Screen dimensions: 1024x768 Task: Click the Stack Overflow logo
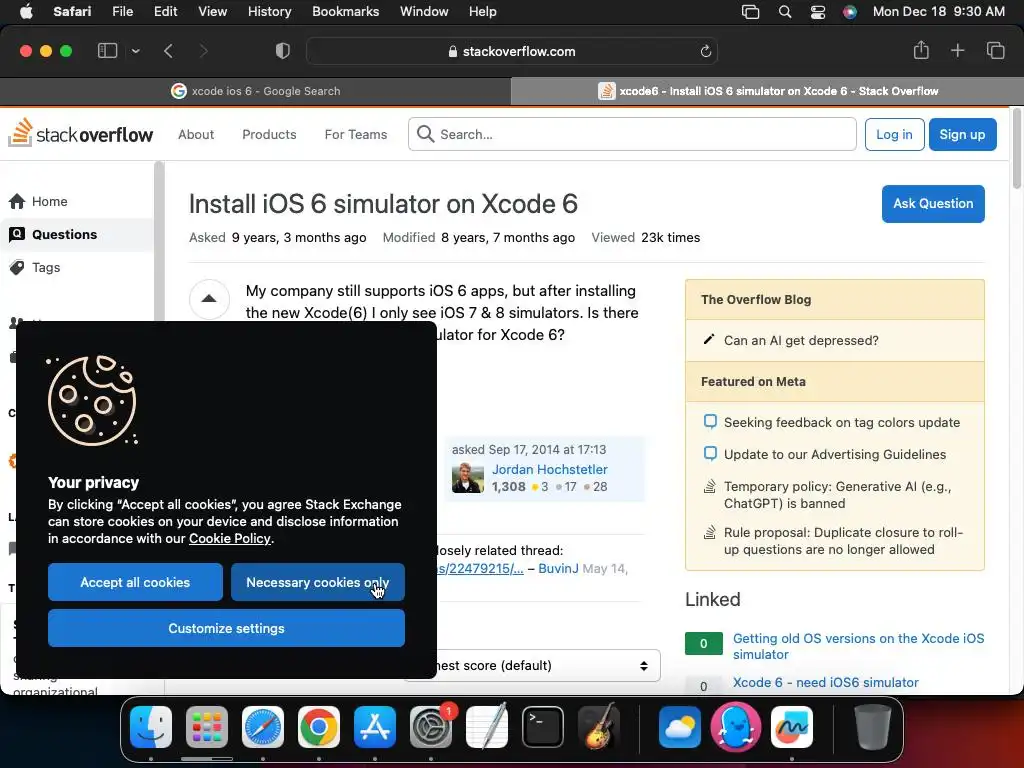[80, 134]
